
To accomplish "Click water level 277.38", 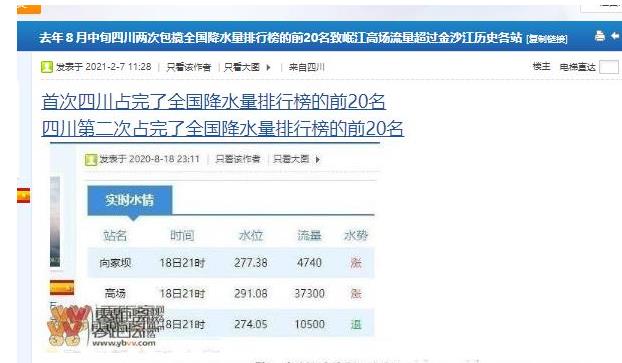I will coord(251,263).
